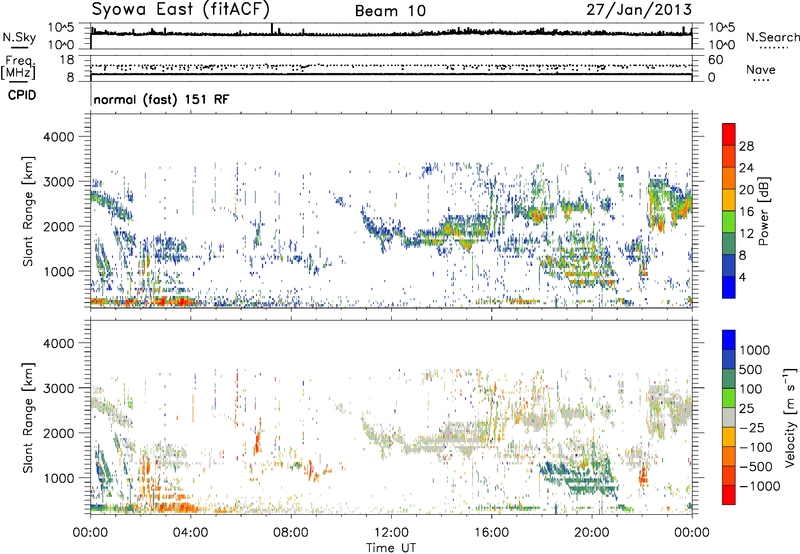Click Velocity colorbar value 25
This screenshot has height=554, width=800.
click(747, 408)
